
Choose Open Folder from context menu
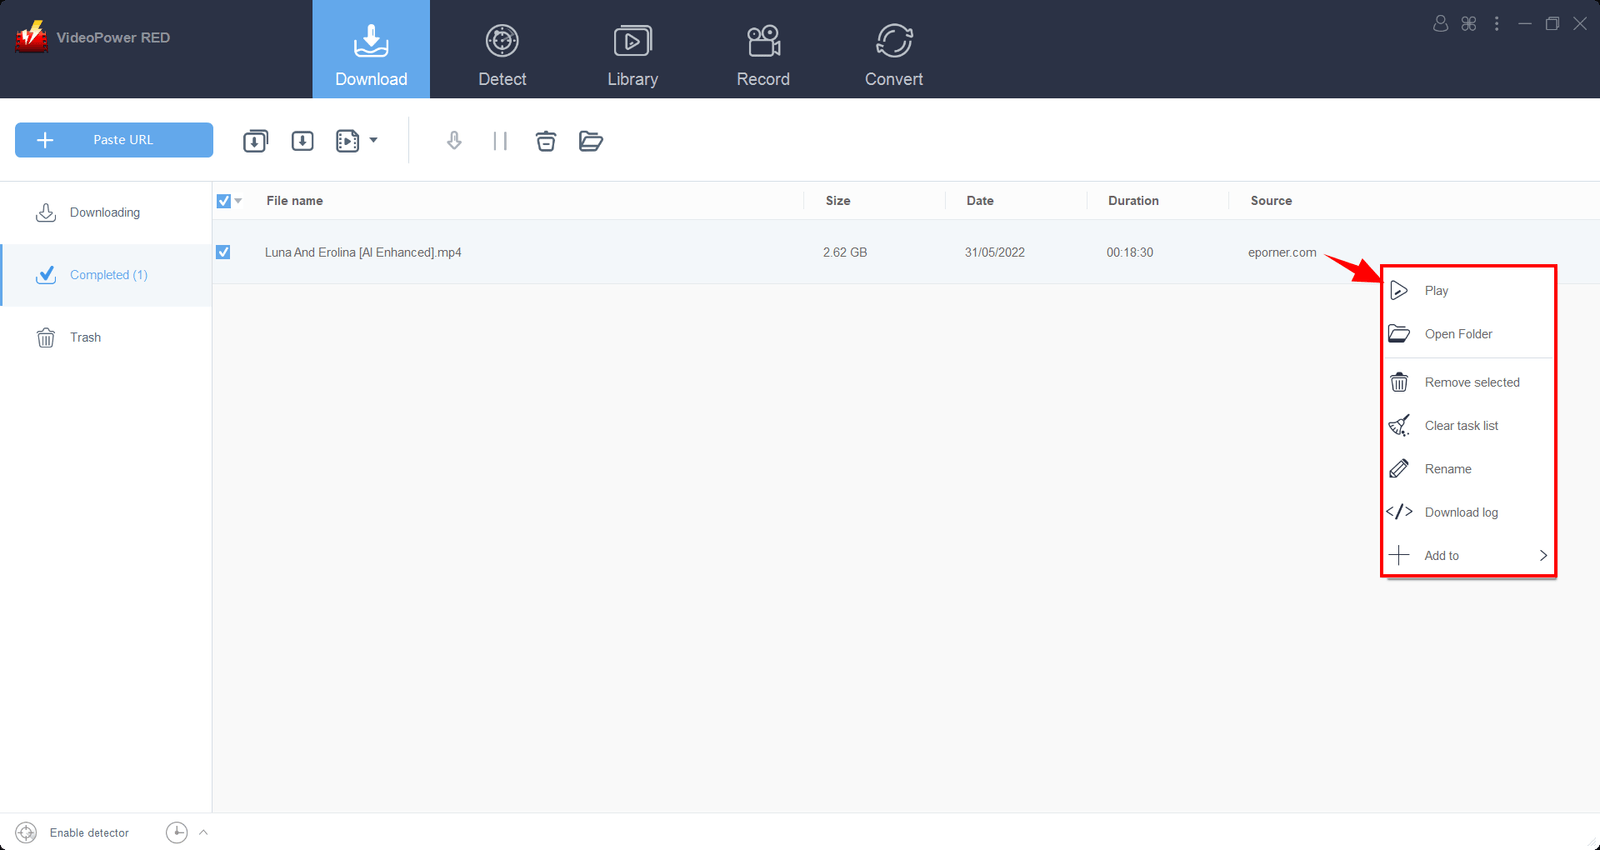(1469, 334)
